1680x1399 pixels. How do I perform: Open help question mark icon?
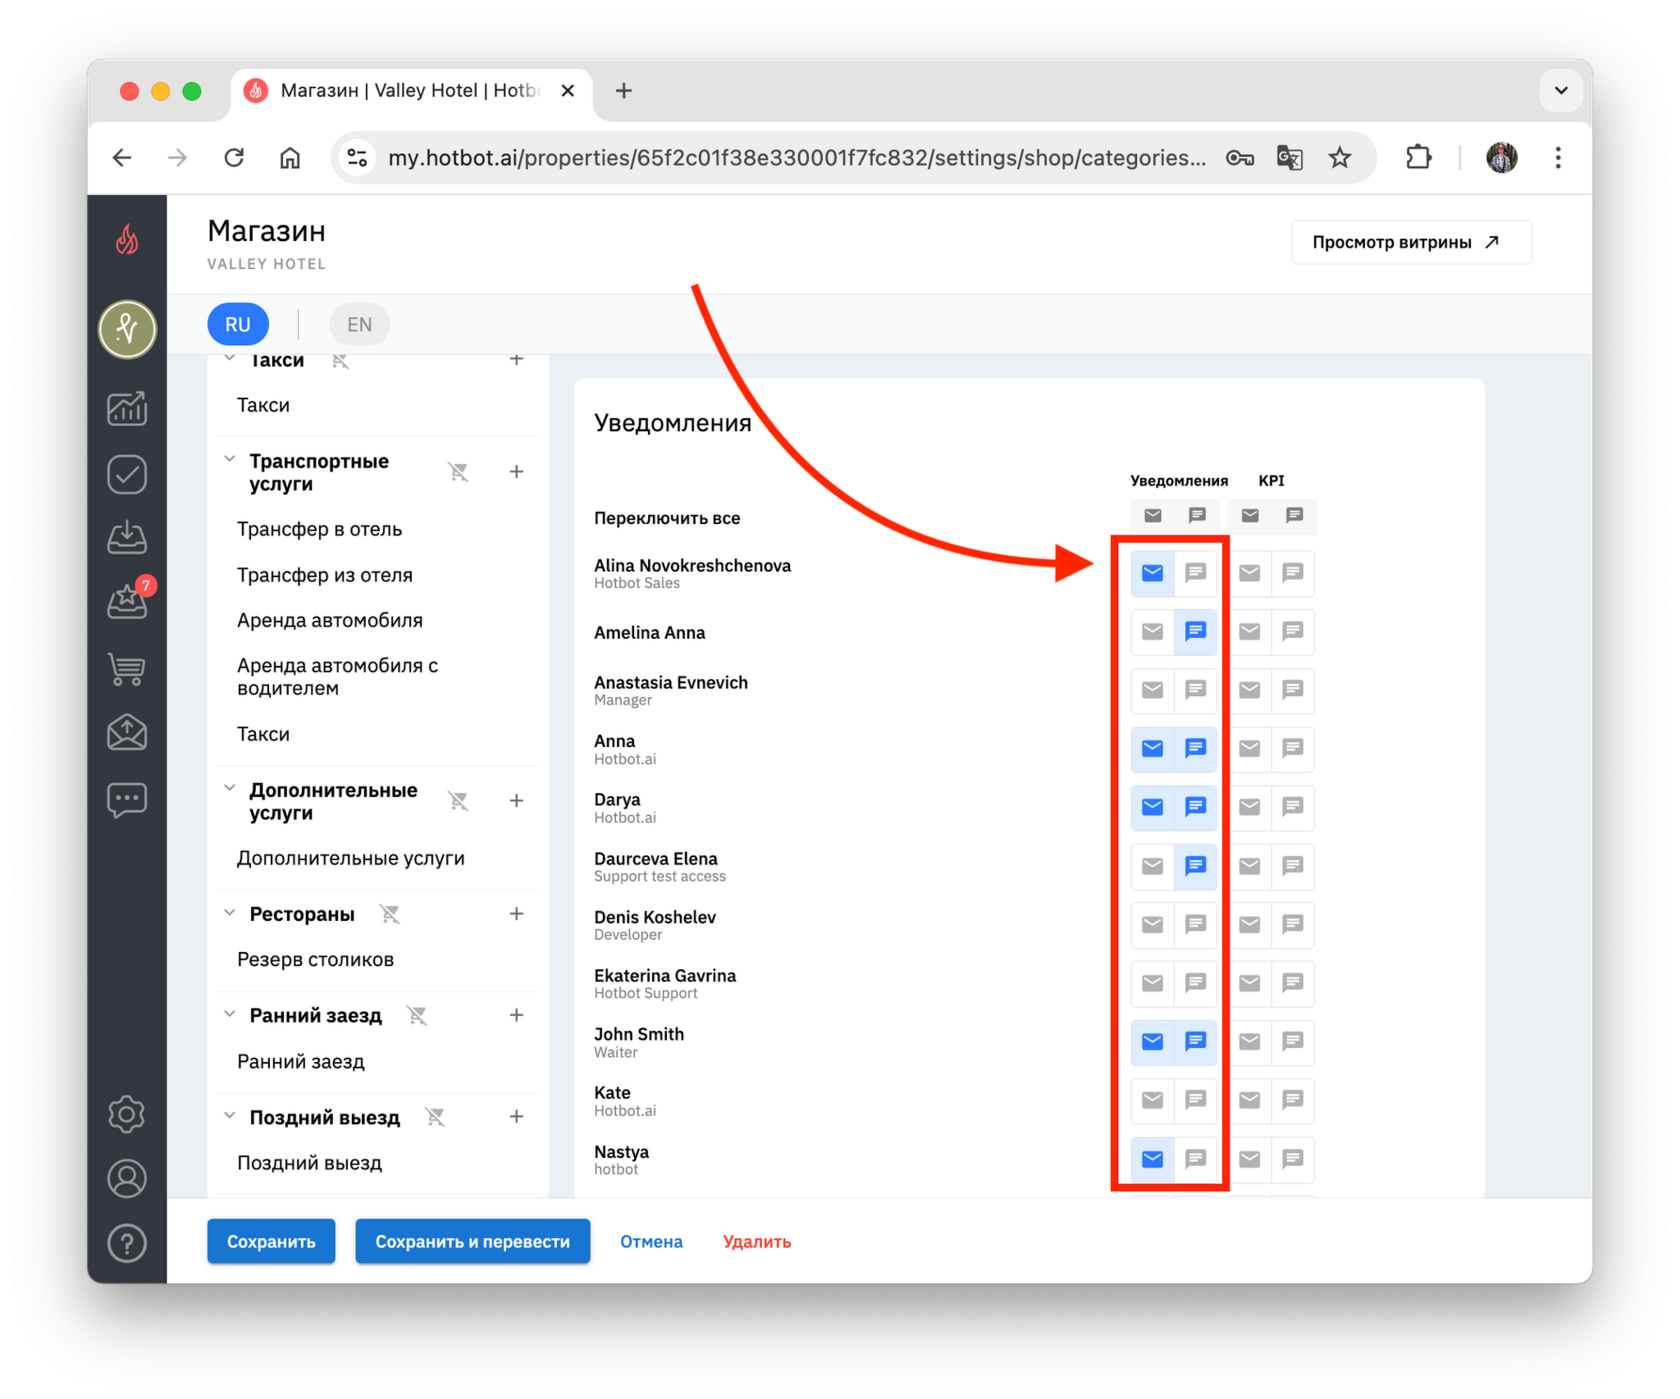click(x=127, y=1243)
